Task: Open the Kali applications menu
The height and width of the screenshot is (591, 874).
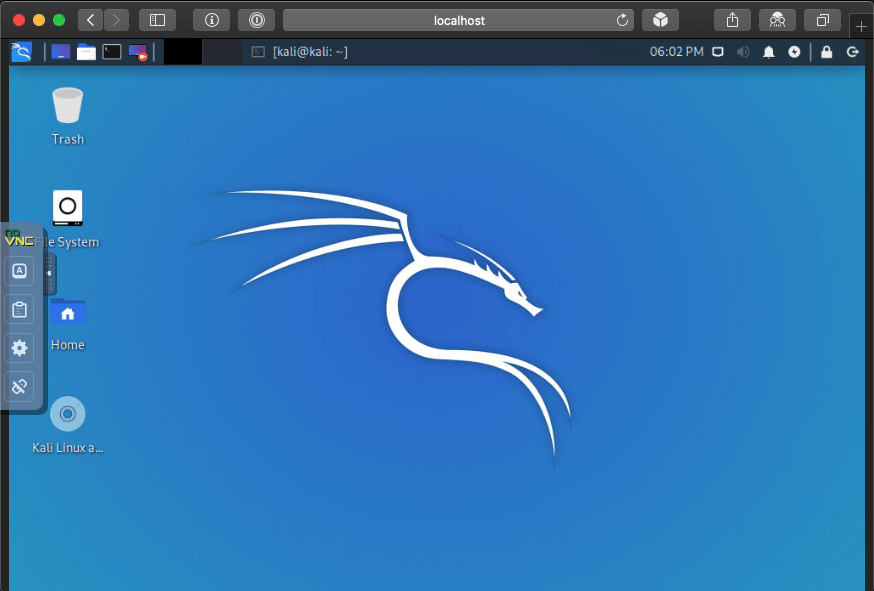Action: click(x=21, y=52)
